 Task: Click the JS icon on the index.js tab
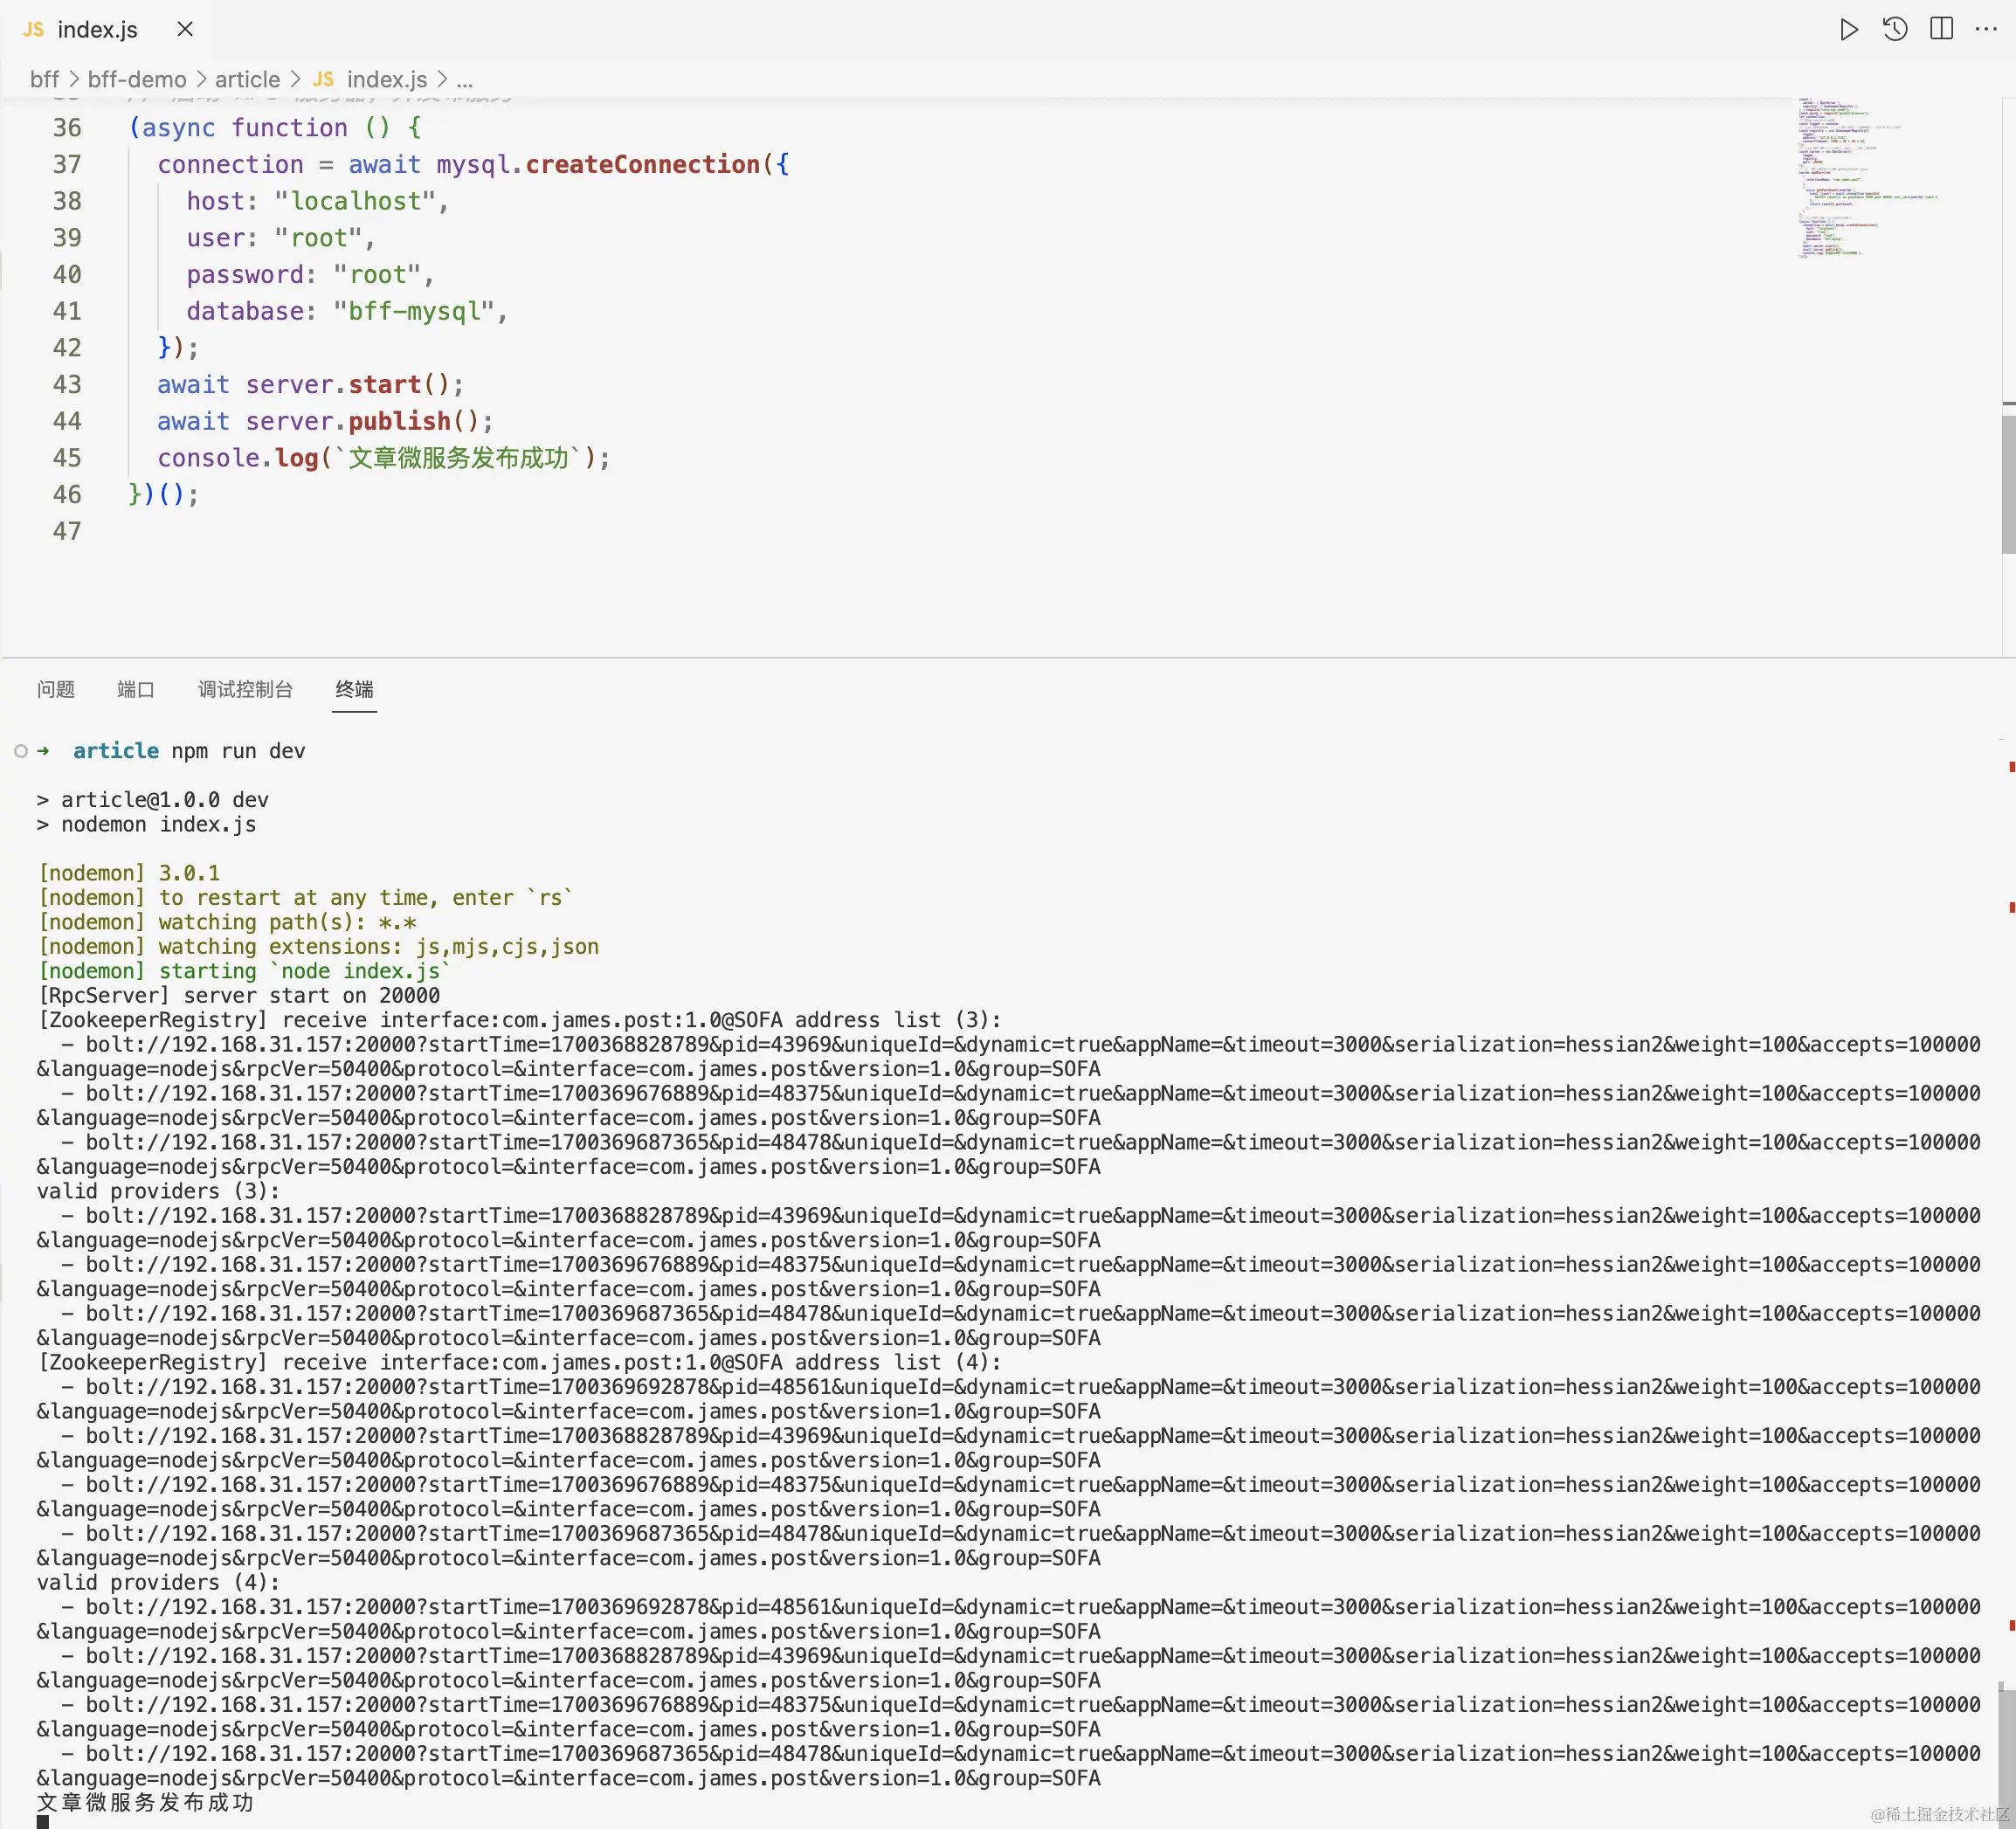32,29
